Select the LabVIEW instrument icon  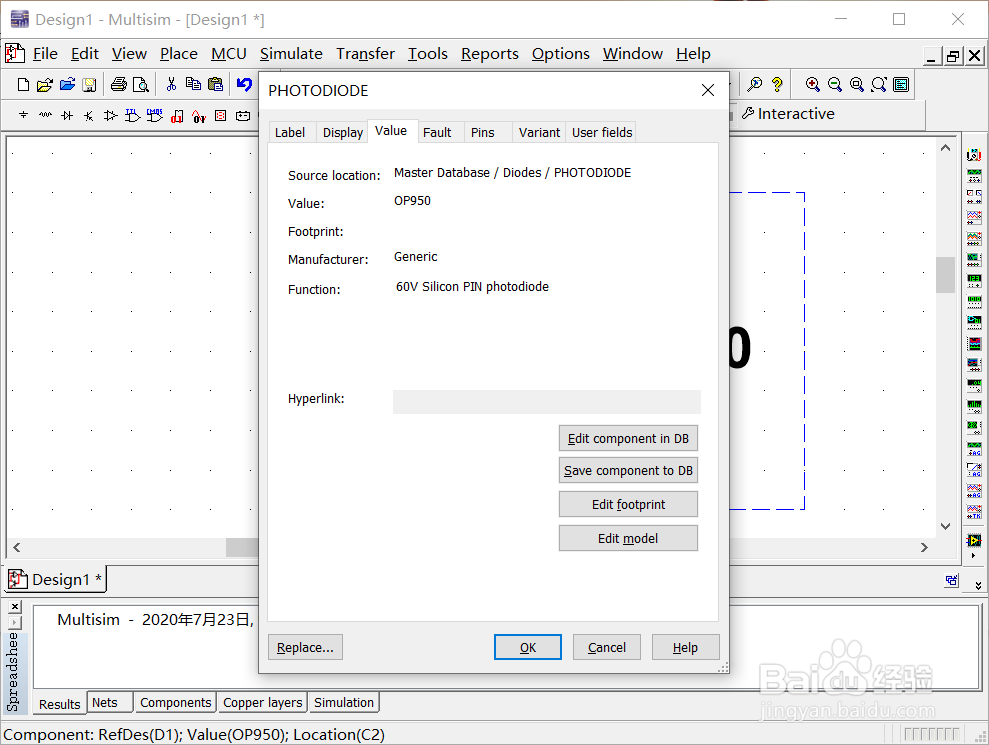point(974,541)
